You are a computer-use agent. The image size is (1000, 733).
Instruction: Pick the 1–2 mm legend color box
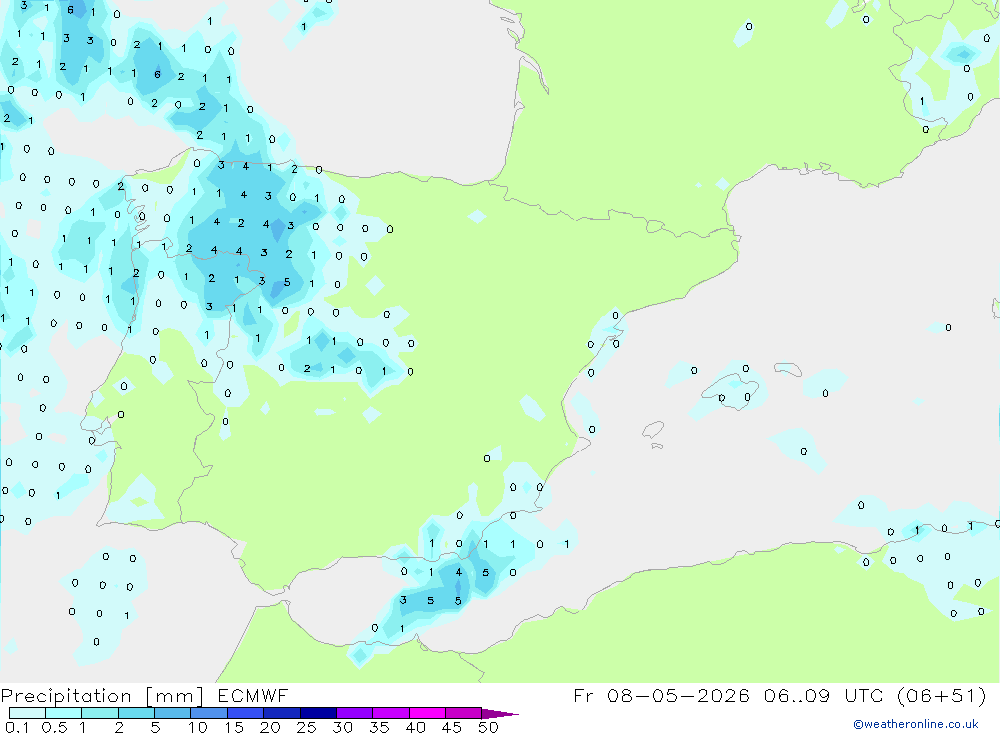pos(100,713)
